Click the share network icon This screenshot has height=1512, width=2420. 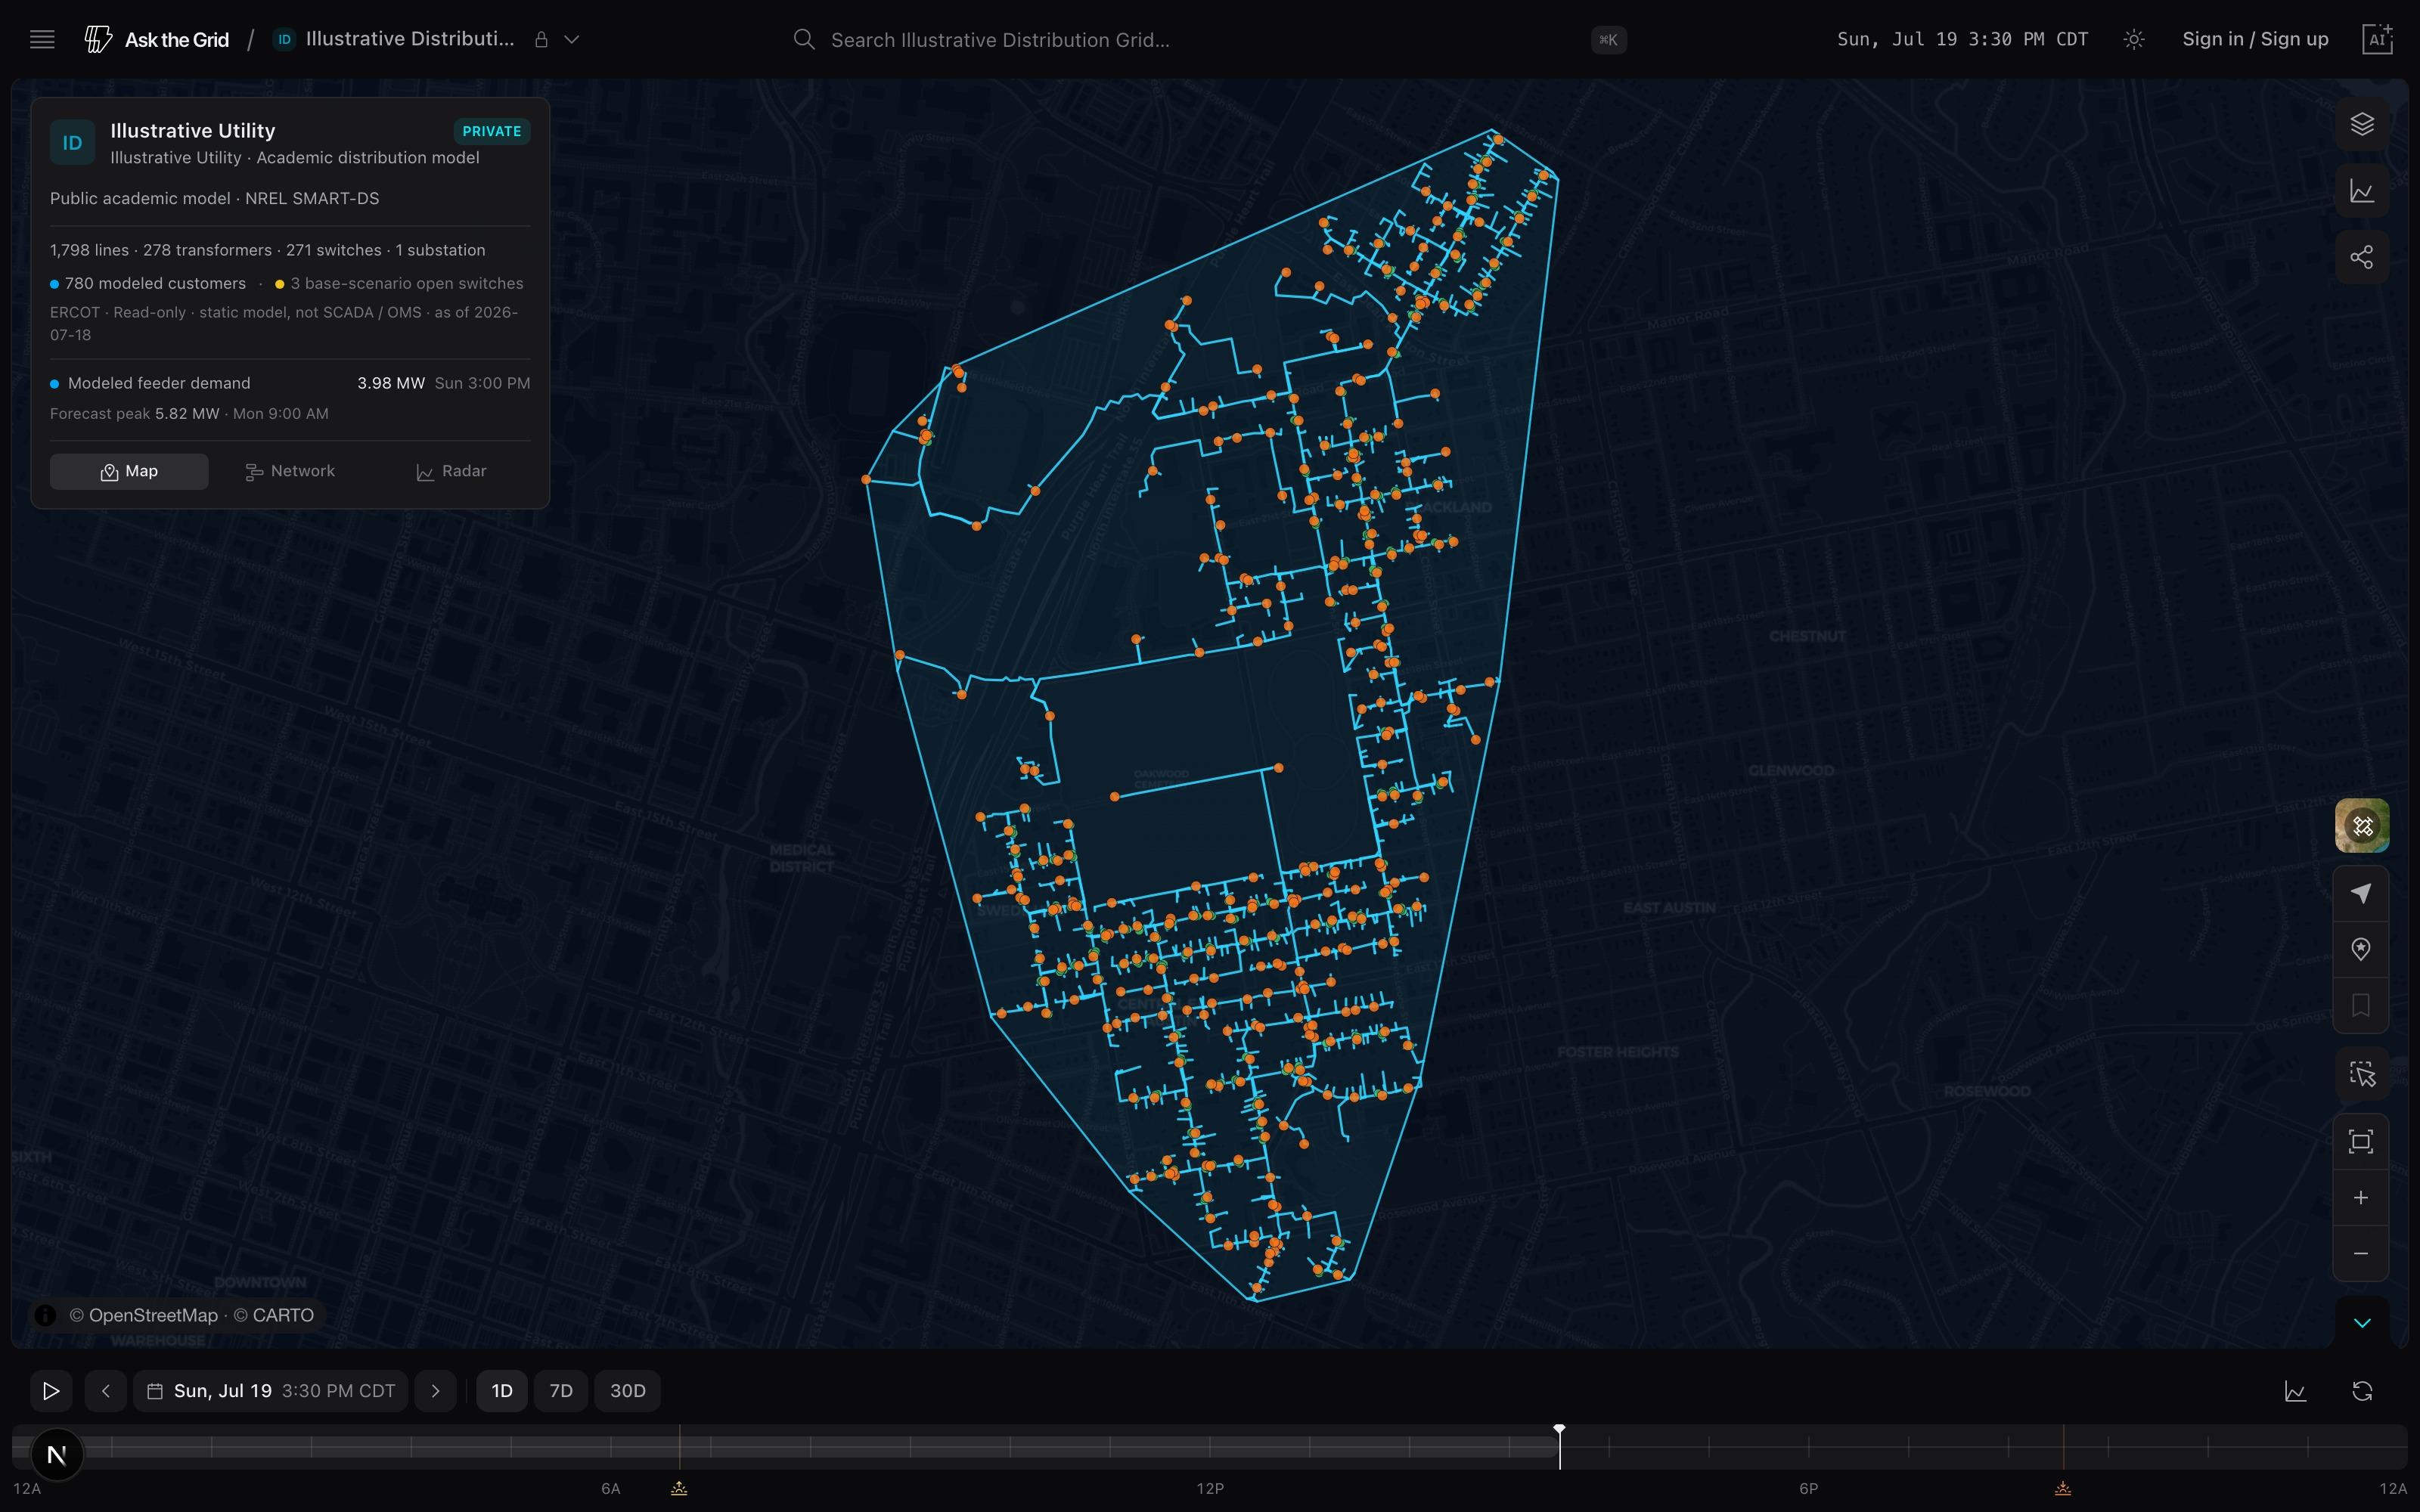coord(2361,257)
